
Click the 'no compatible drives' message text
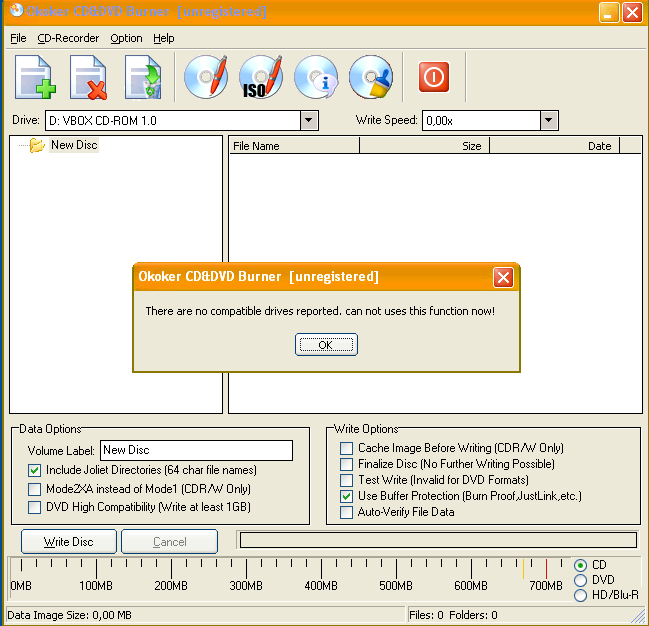[320, 311]
